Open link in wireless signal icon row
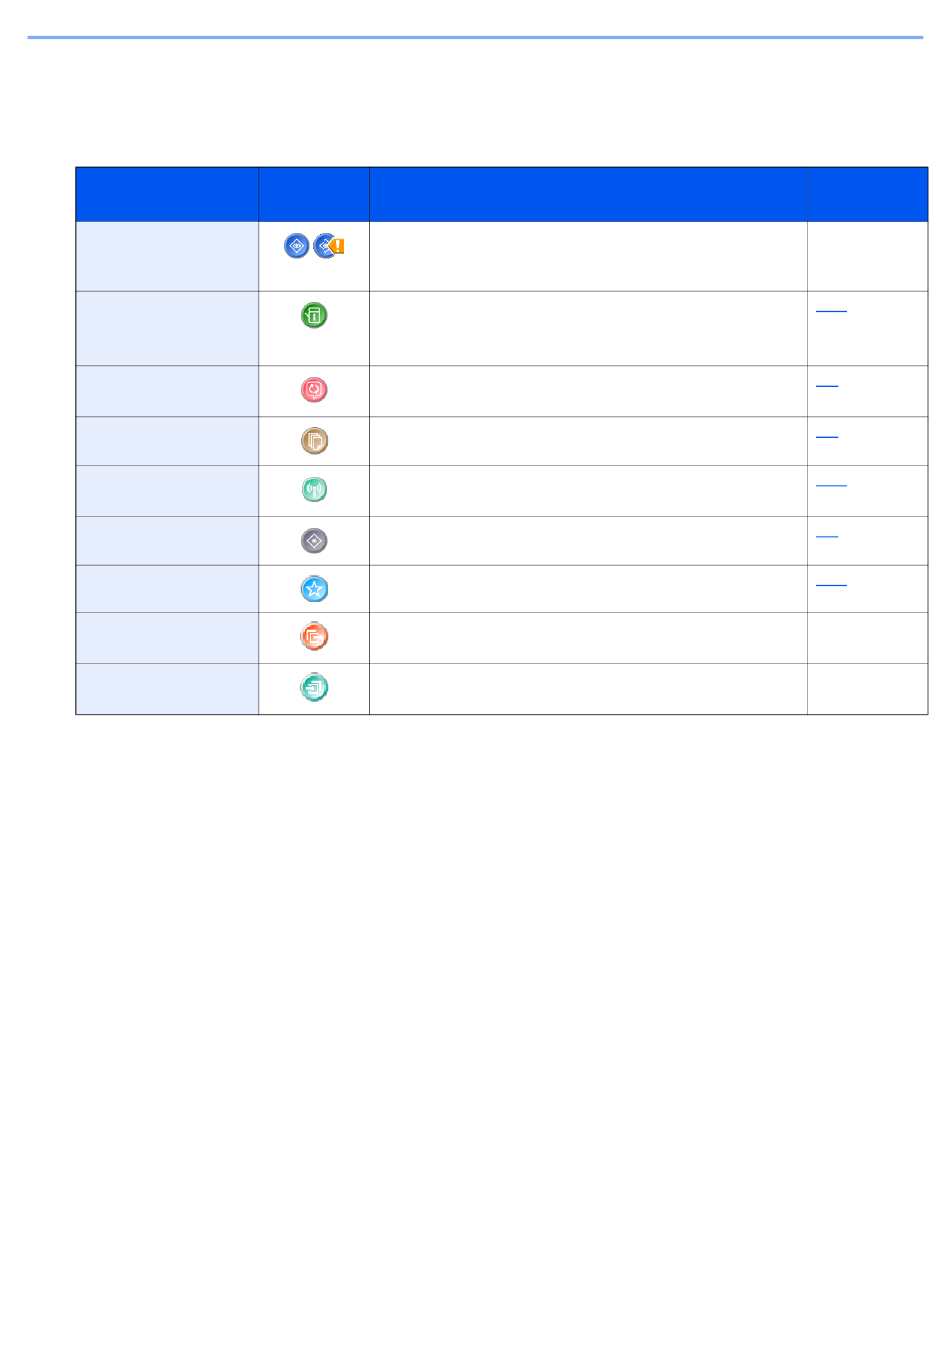Image resolution: width=950 pixels, height=1370 pixels. (831, 483)
